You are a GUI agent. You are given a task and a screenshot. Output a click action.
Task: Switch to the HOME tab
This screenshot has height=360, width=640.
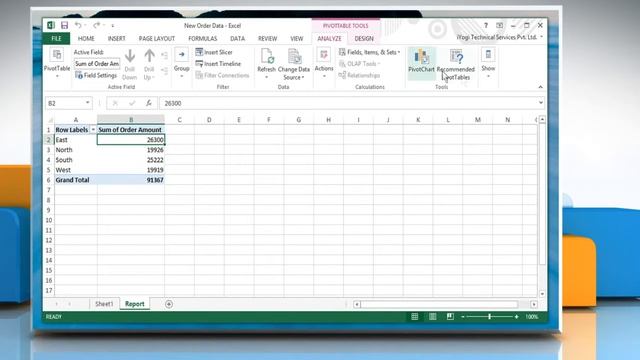pyautogui.click(x=86, y=38)
